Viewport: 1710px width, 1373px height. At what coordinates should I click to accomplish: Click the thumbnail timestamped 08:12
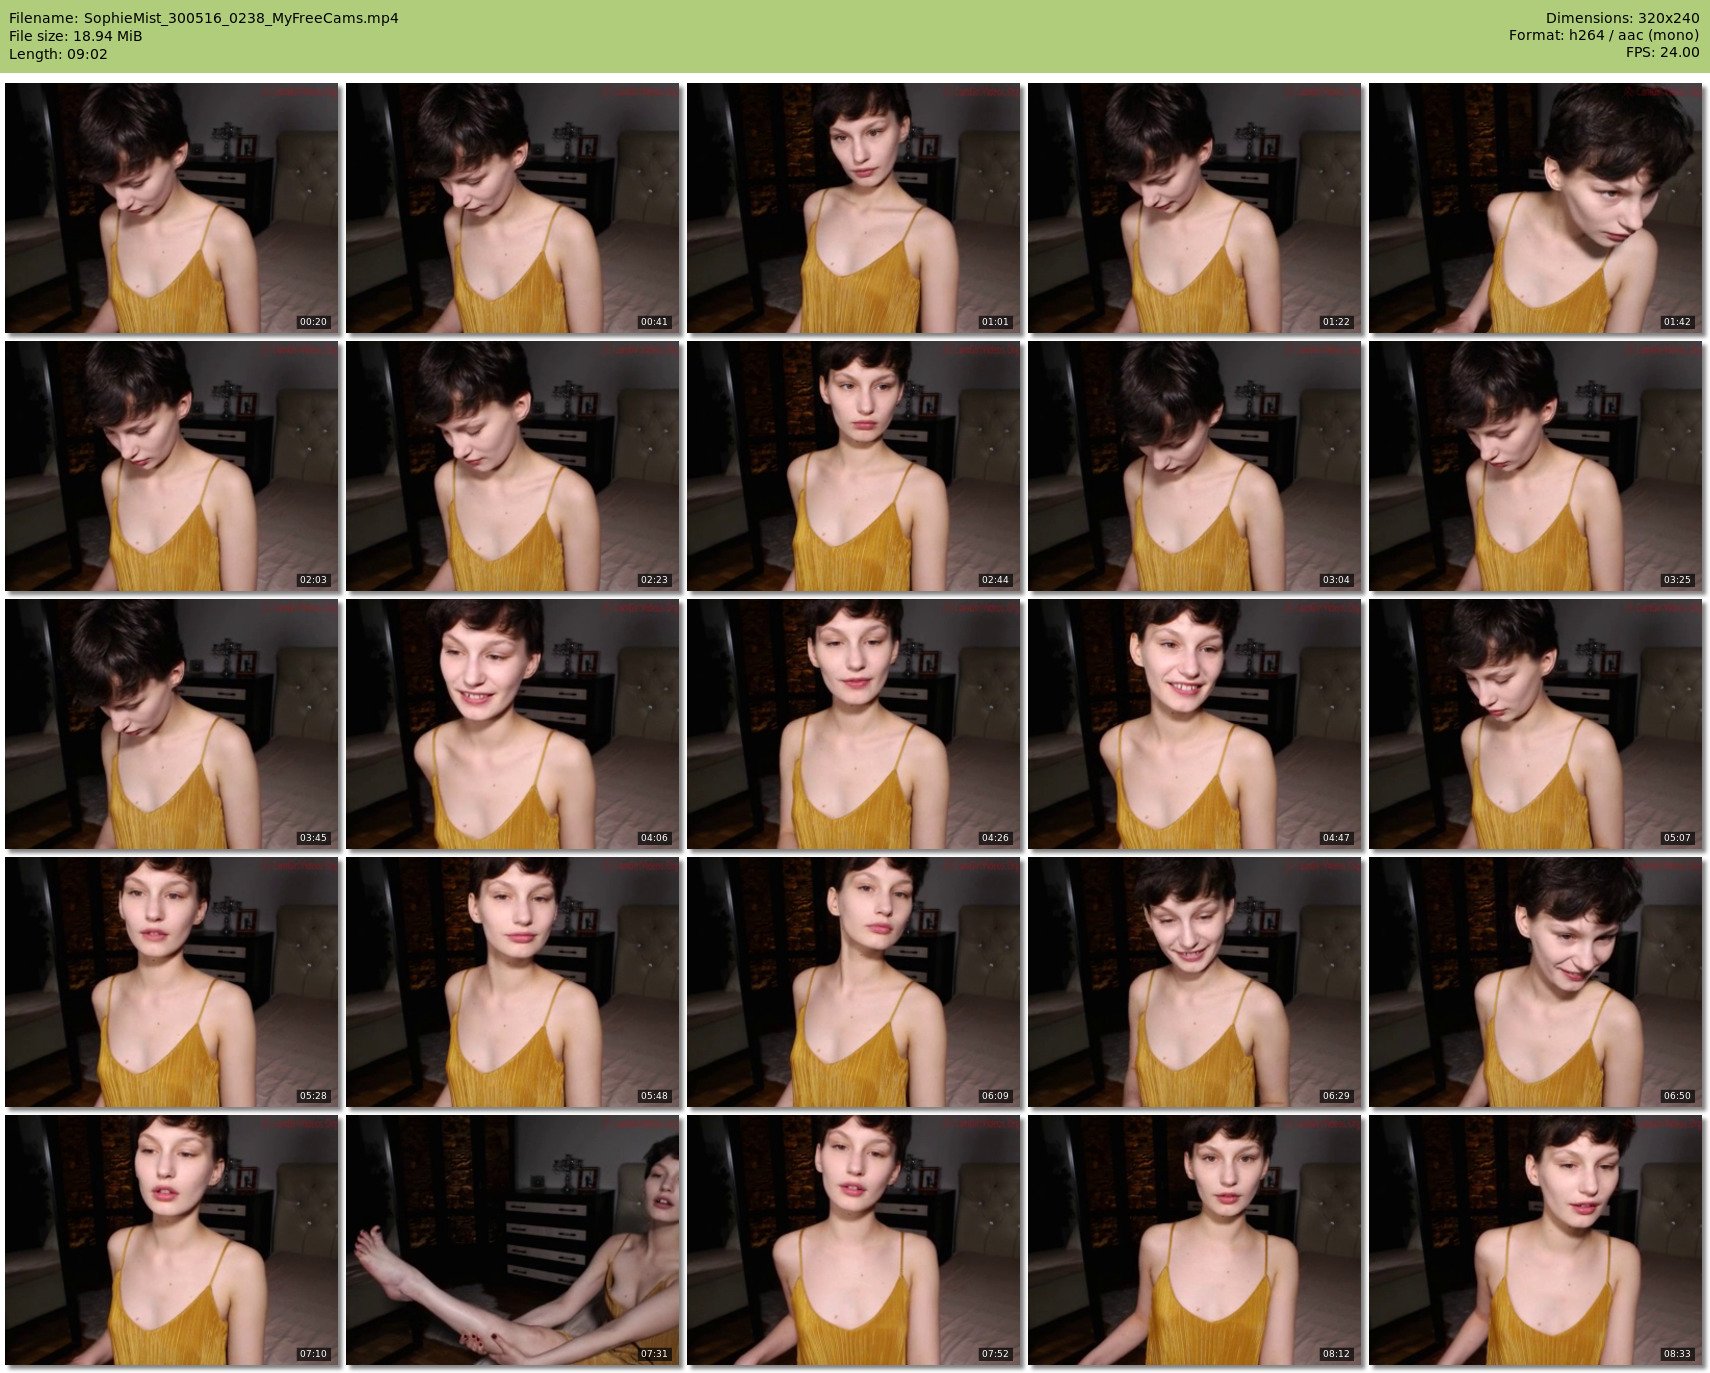(x=1194, y=1240)
